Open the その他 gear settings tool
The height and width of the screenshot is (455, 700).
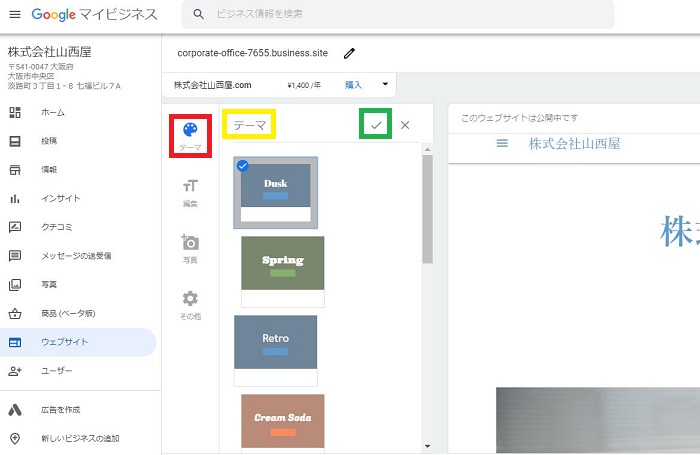coord(190,305)
